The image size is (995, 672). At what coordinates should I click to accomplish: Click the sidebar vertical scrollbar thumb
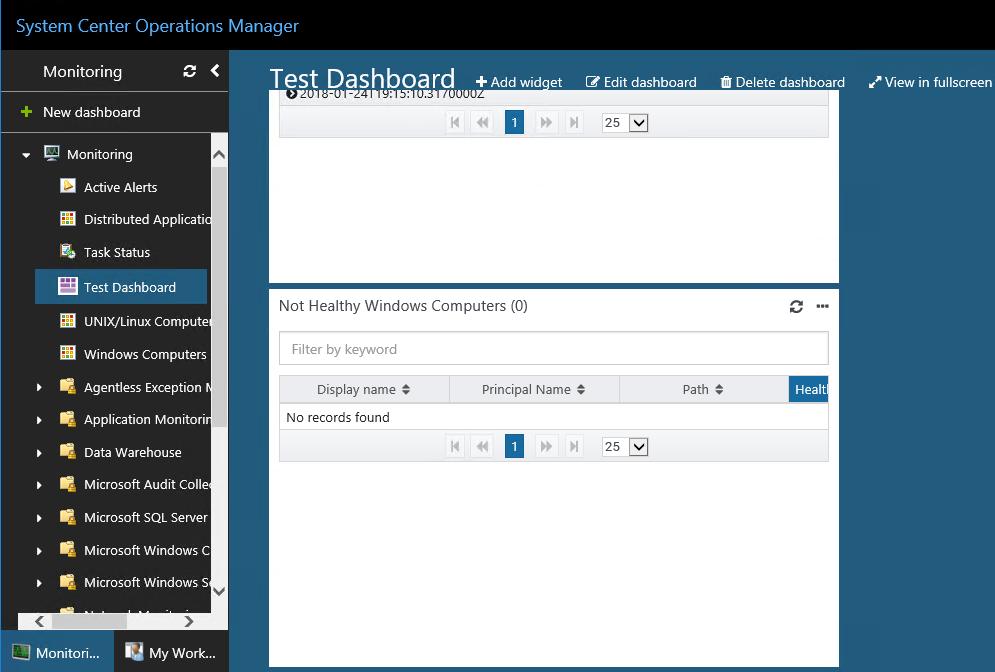pos(219,296)
